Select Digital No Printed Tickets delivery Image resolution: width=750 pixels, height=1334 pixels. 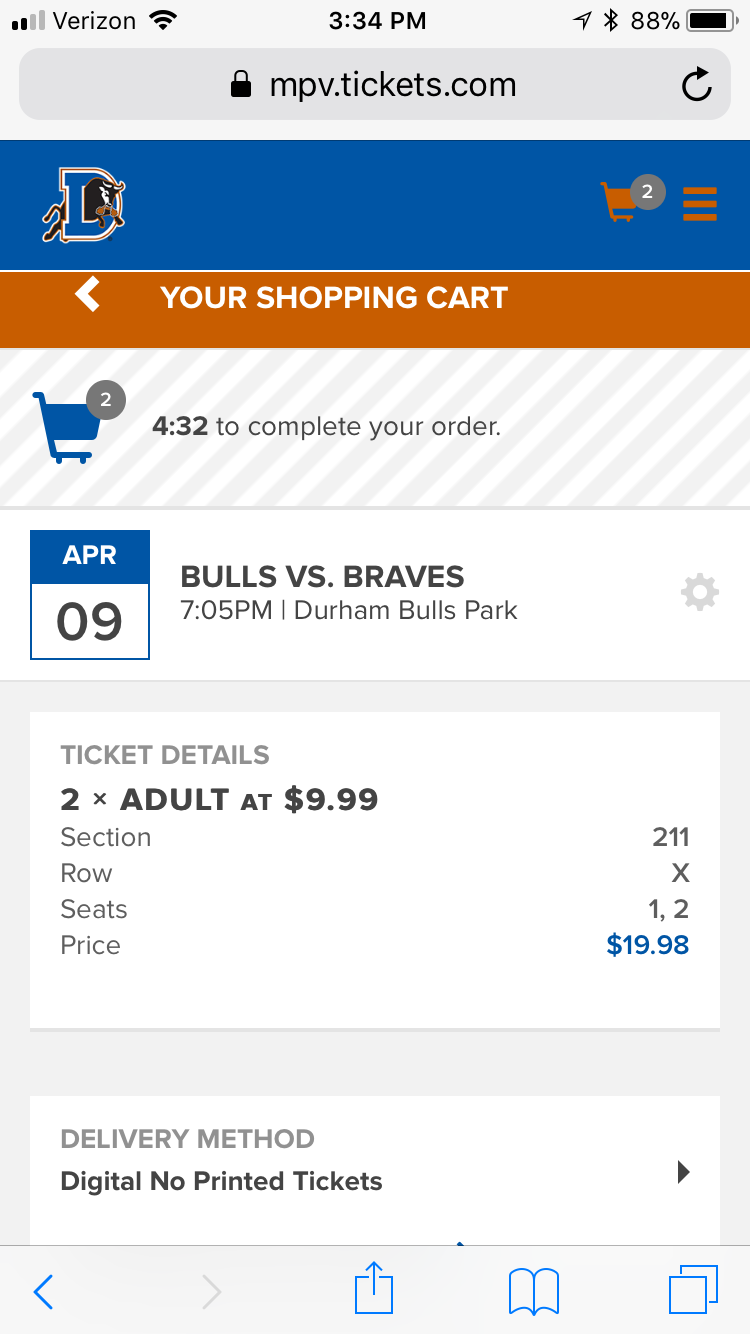click(221, 1181)
